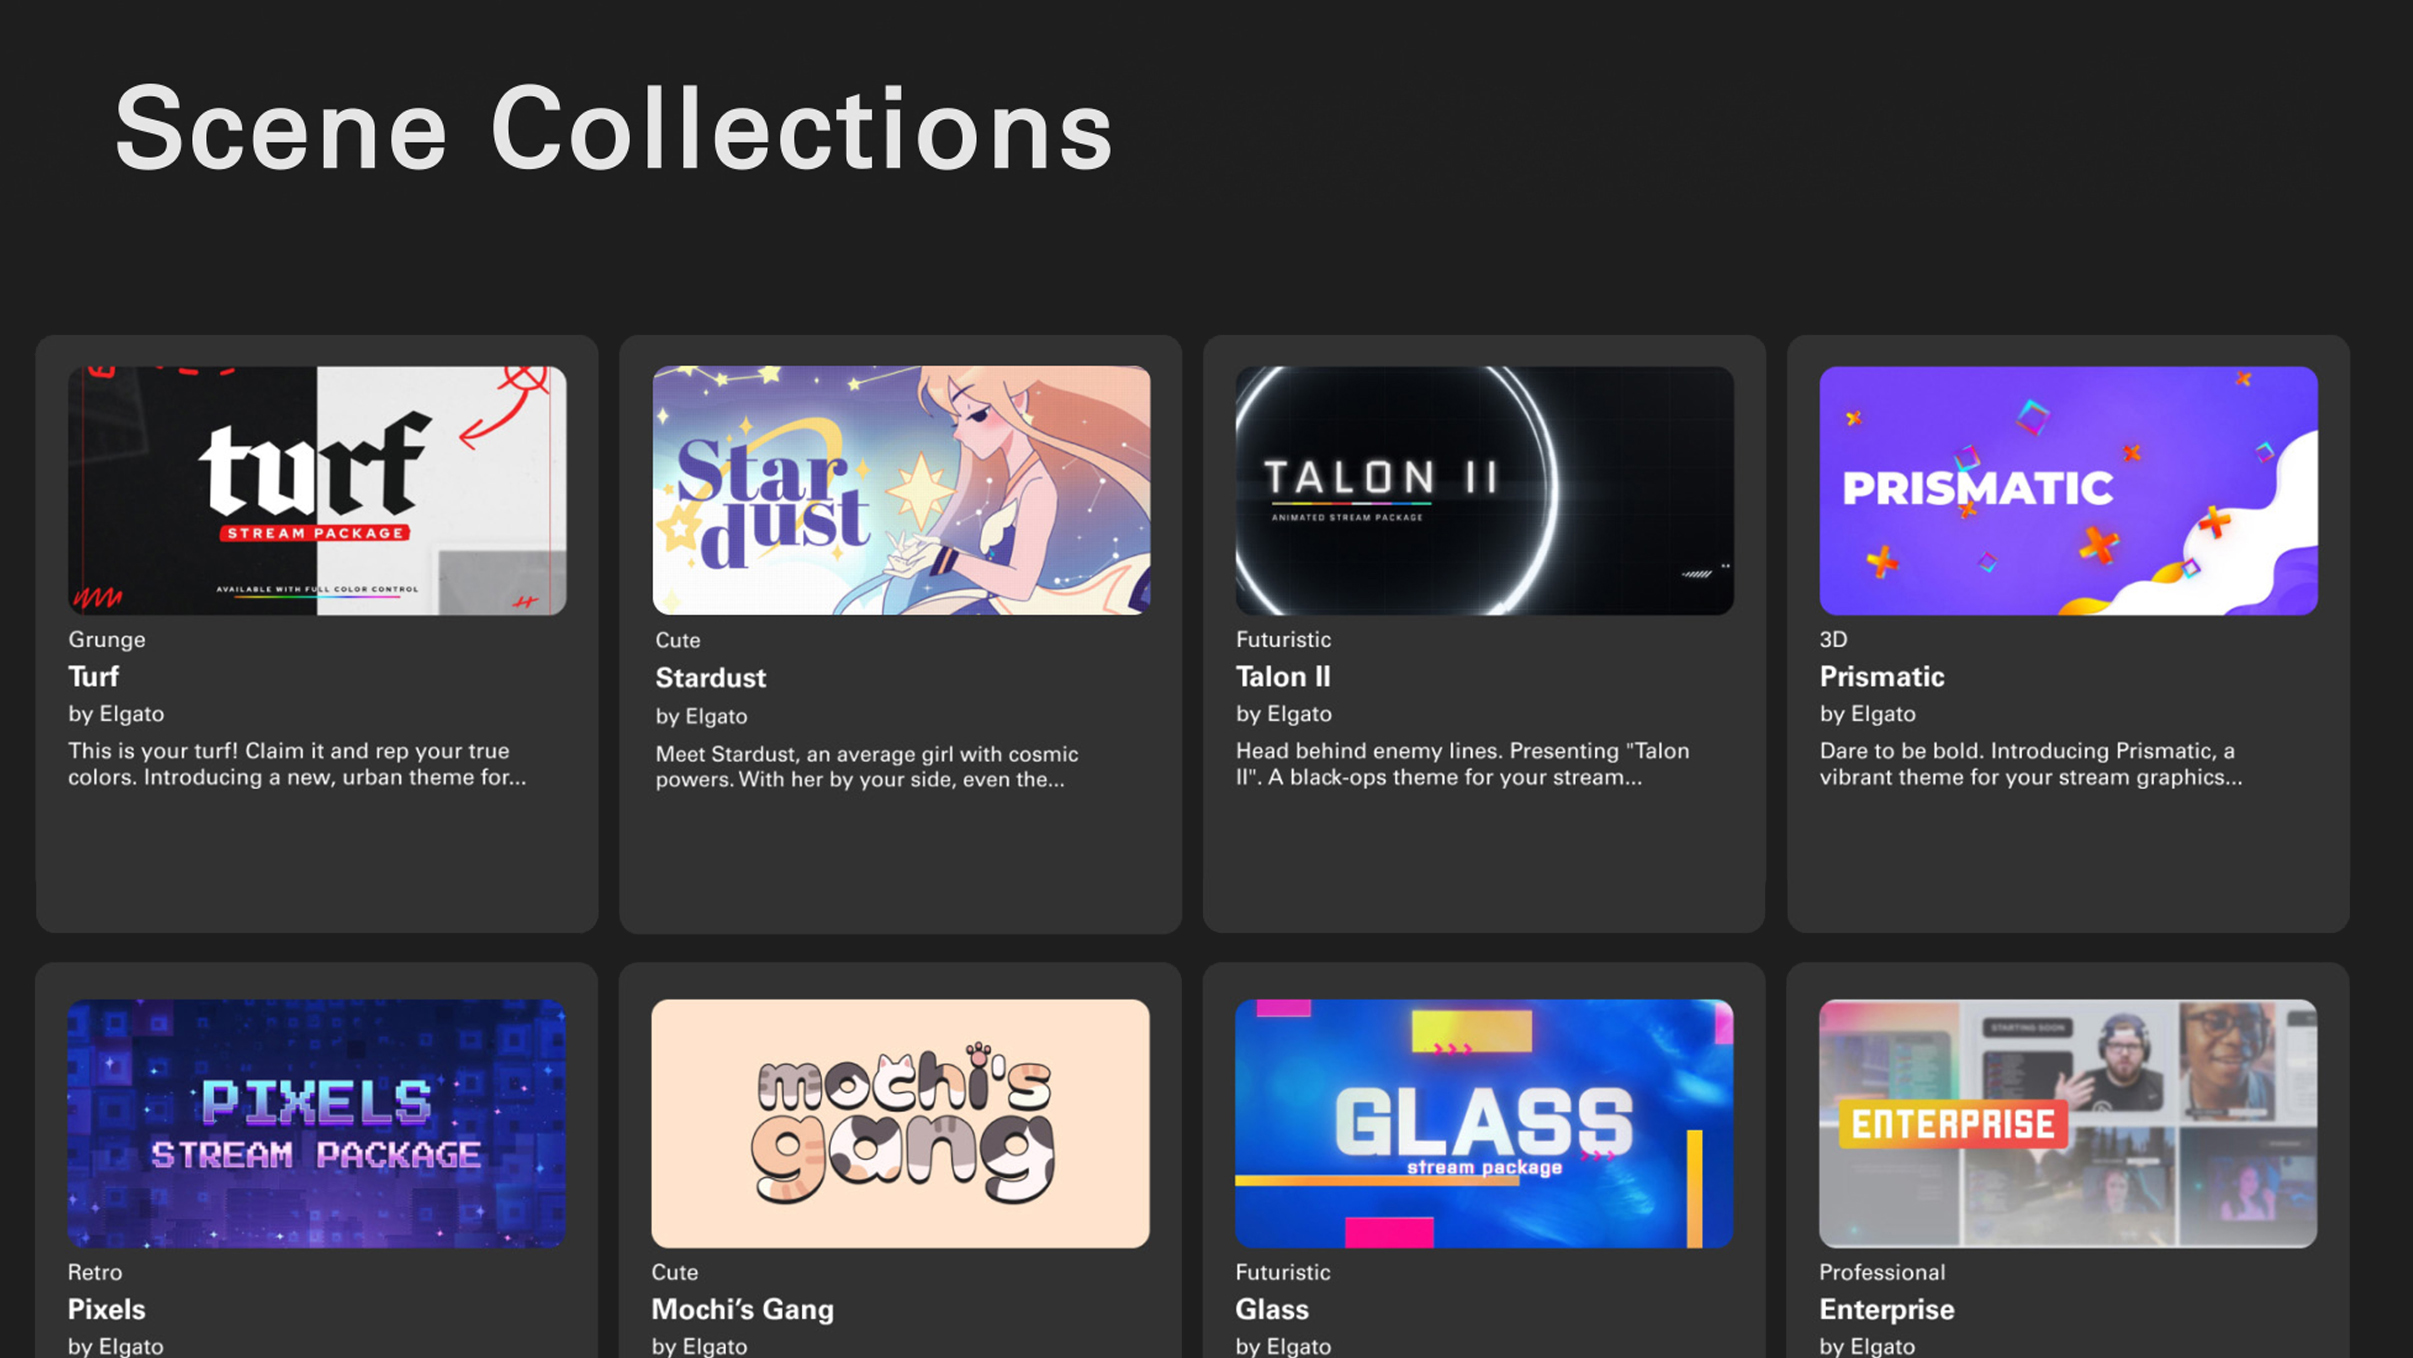This screenshot has width=2413, height=1358.
Task: Select the Professional category label
Action: pos(1882,1272)
